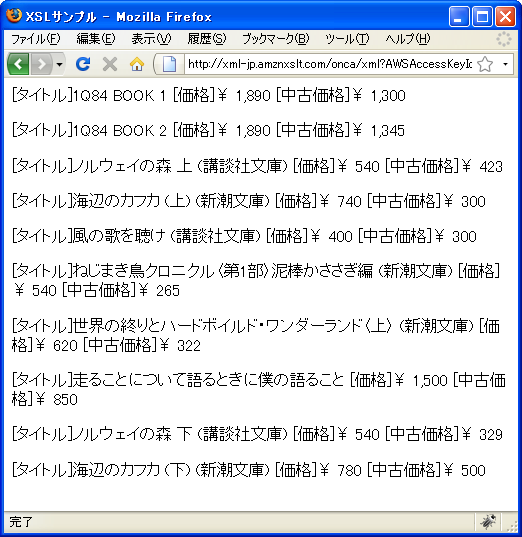Viewport: 522px width, 537px height.
Task: Click the 海辺のカフカ (下) (新潮文庫) line
Action: pos(248,470)
